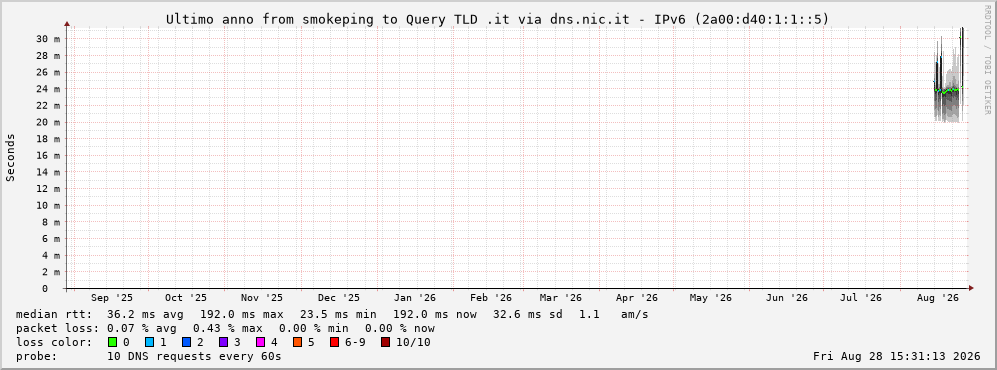Click the dark red 10/10 loss swatch
The width and height of the screenshot is (997, 370).
tap(385, 343)
